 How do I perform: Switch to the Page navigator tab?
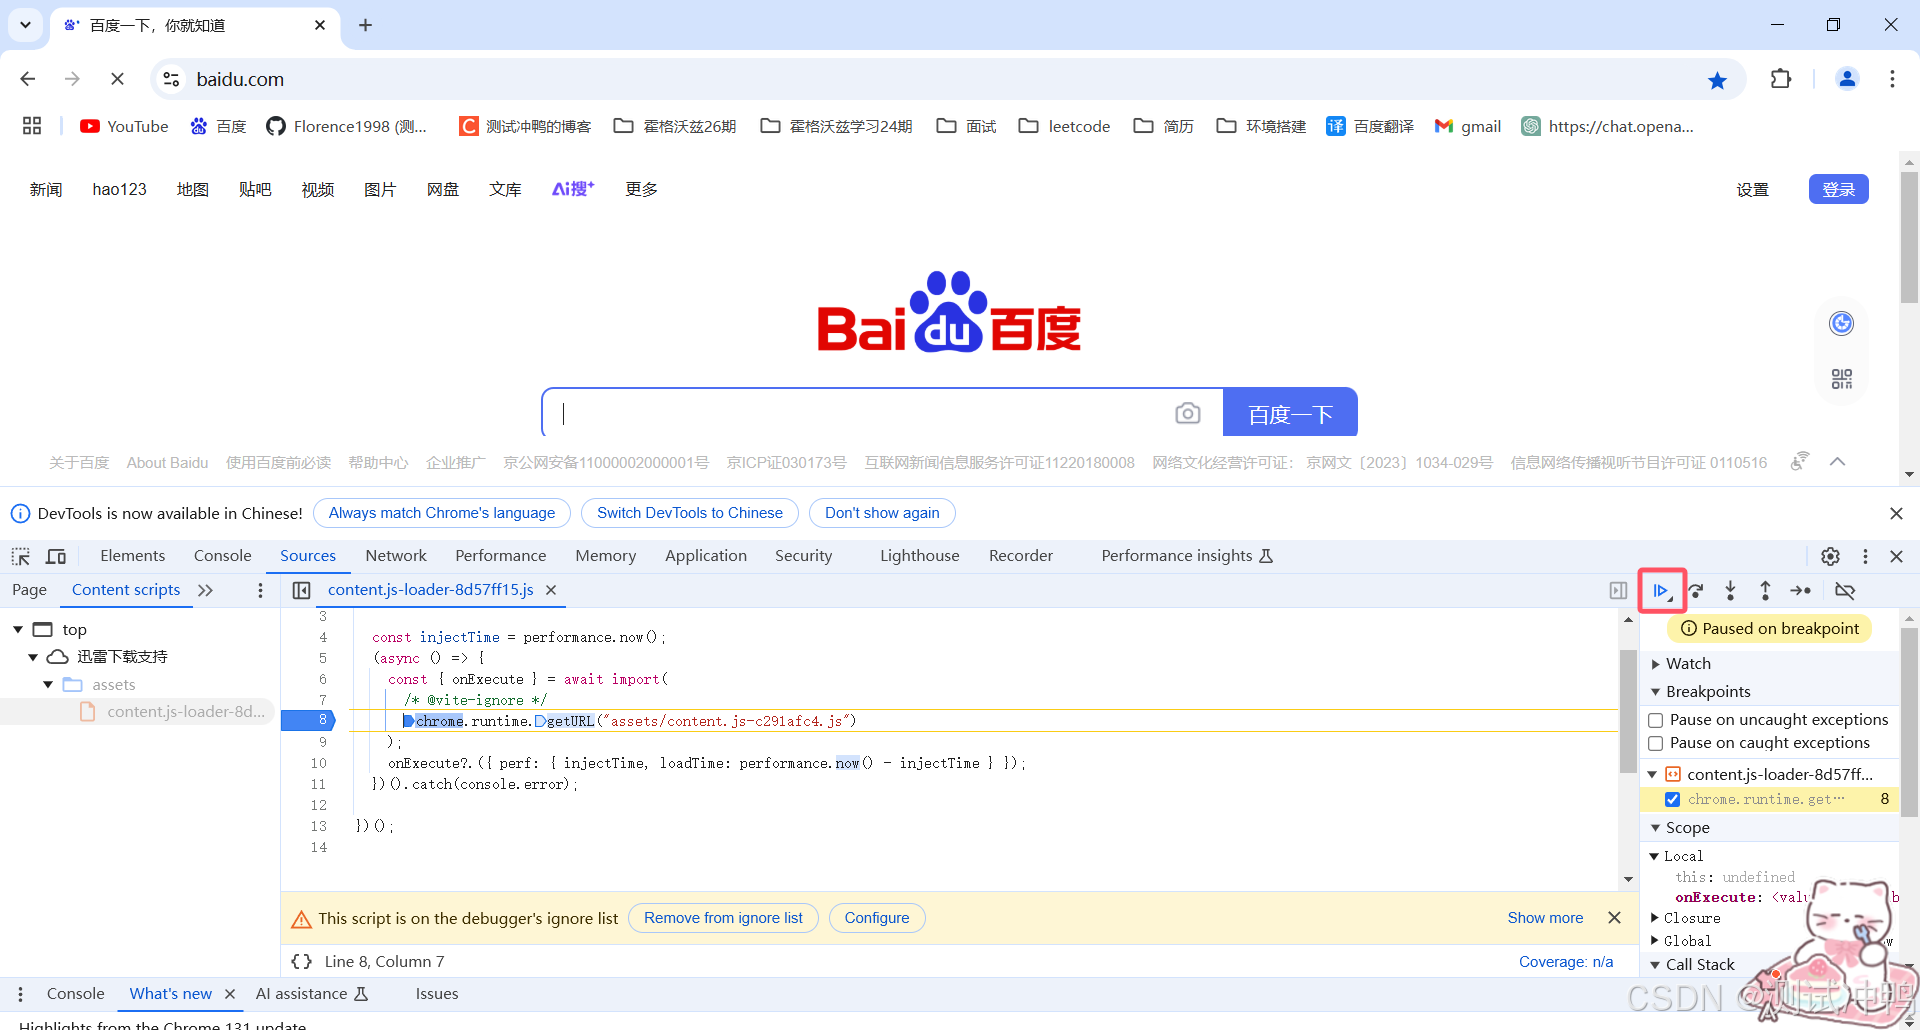(x=30, y=590)
